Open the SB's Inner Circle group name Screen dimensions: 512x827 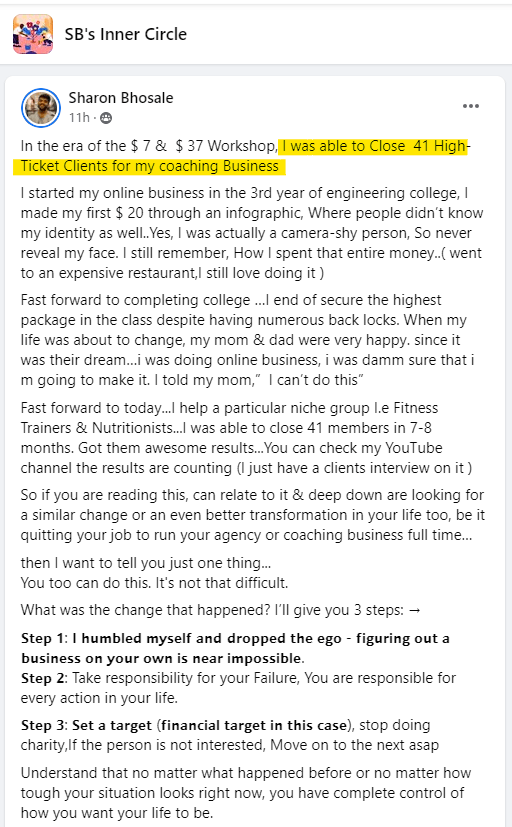[125, 34]
